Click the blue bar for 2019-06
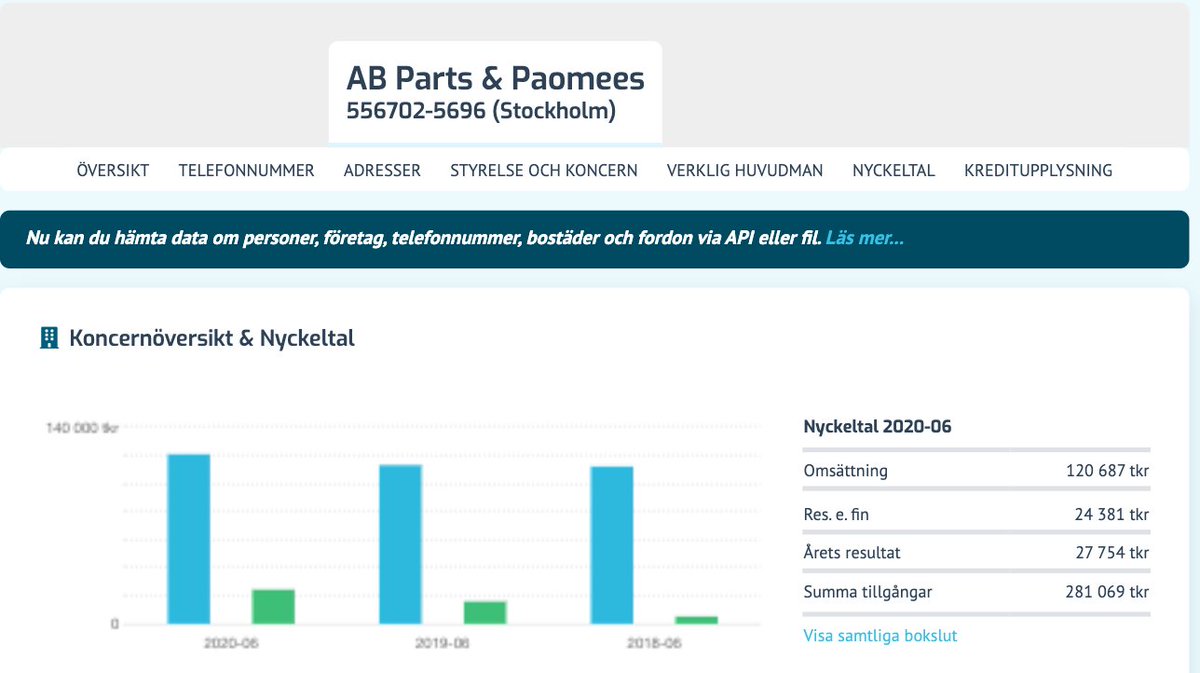The width and height of the screenshot is (1200, 673). [x=400, y=545]
